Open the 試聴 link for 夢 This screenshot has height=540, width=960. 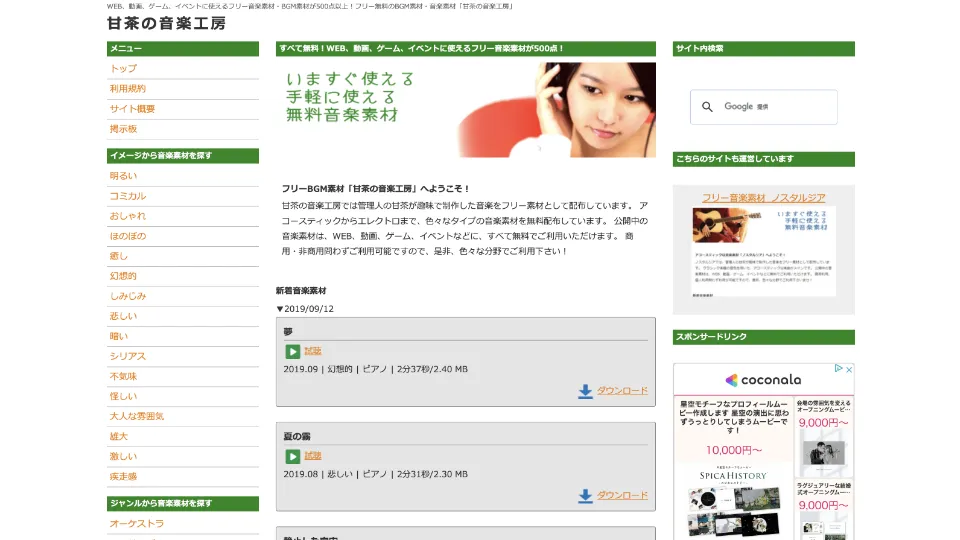313,351
